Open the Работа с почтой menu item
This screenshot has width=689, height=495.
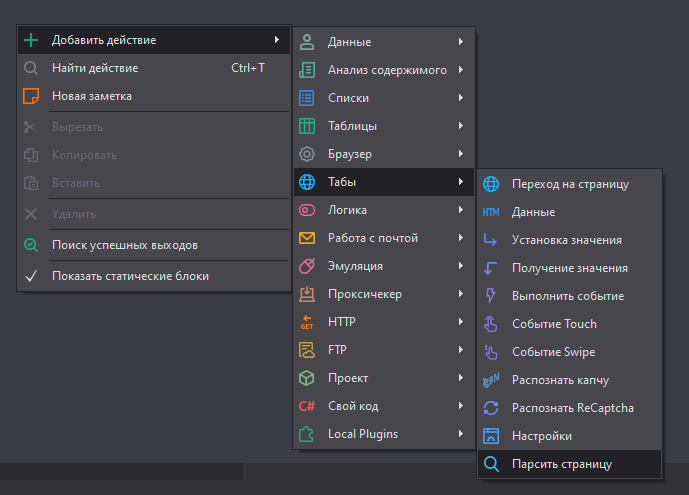tap(372, 238)
